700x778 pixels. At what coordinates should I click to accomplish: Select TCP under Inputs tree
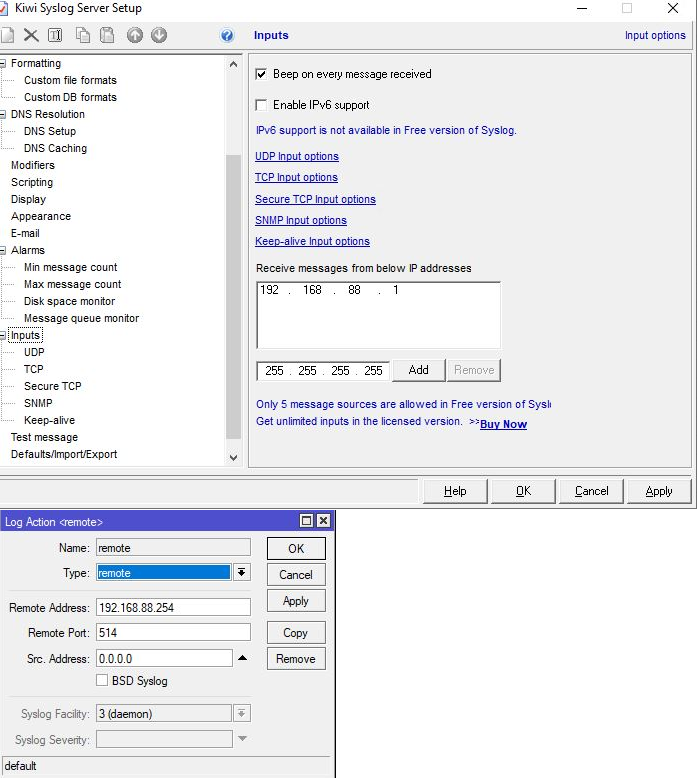point(33,369)
